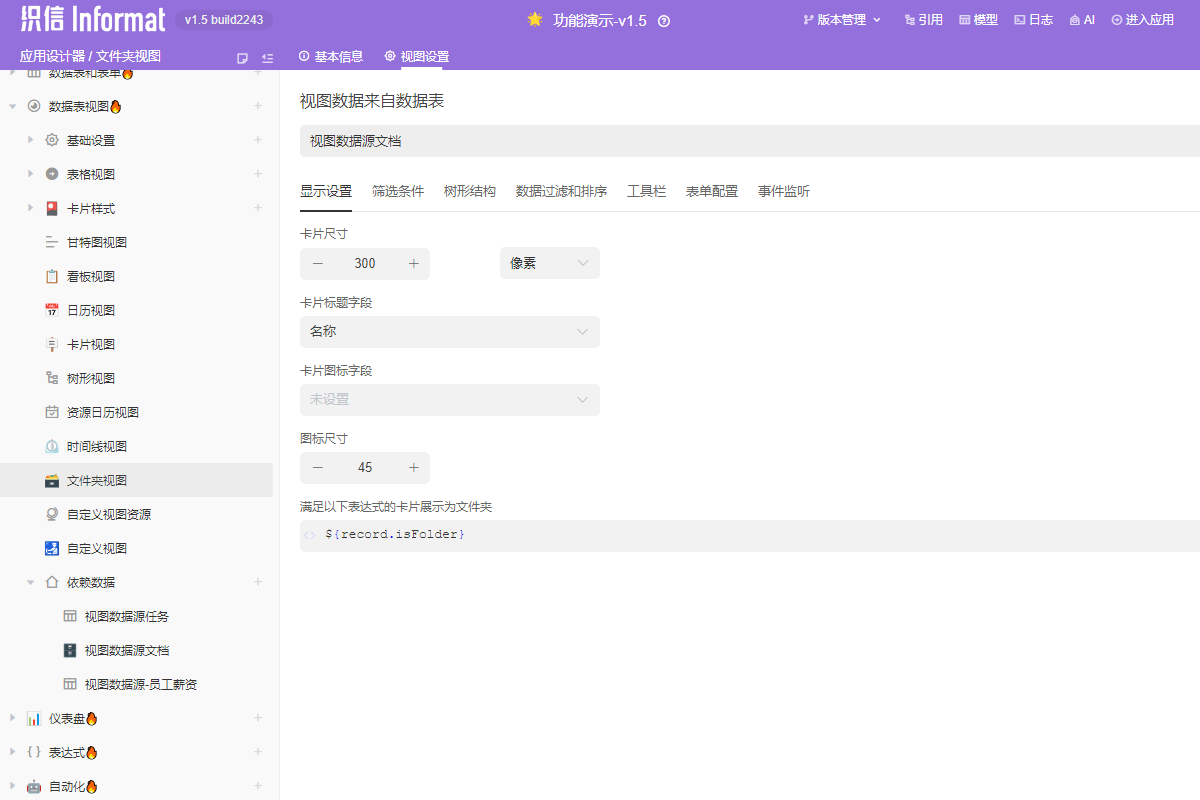Viewport: 1200px width, 800px height.
Task: Open the 卡片标题字段 dropdown
Action: [x=450, y=331]
